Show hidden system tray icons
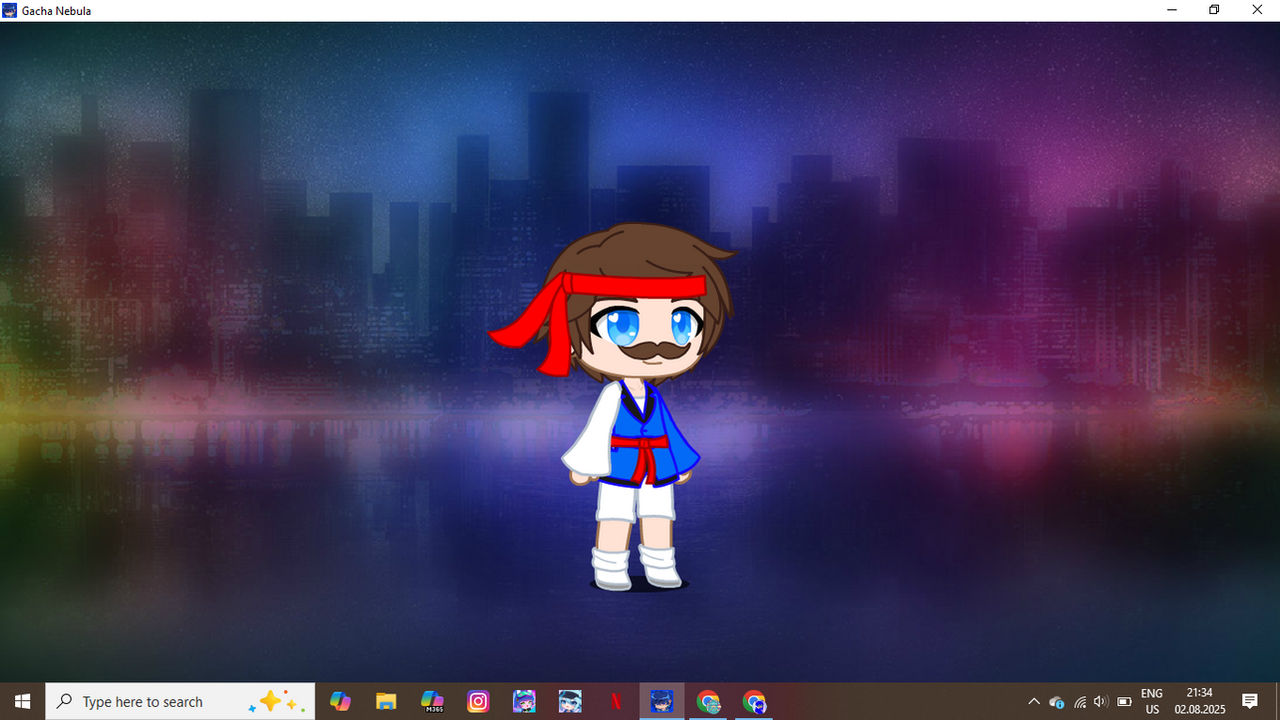Viewport: 1280px width, 720px height. [x=1034, y=702]
